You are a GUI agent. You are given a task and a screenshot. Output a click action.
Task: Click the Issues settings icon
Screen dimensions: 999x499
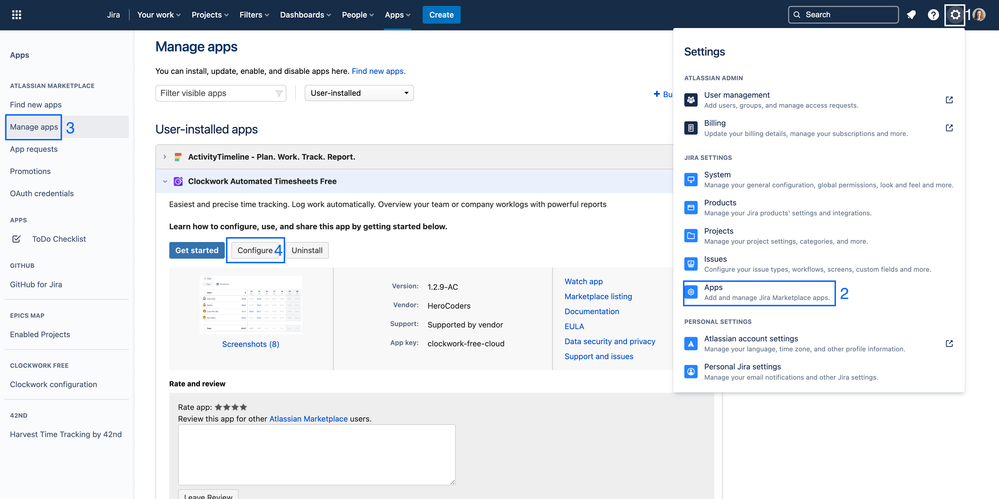point(691,264)
